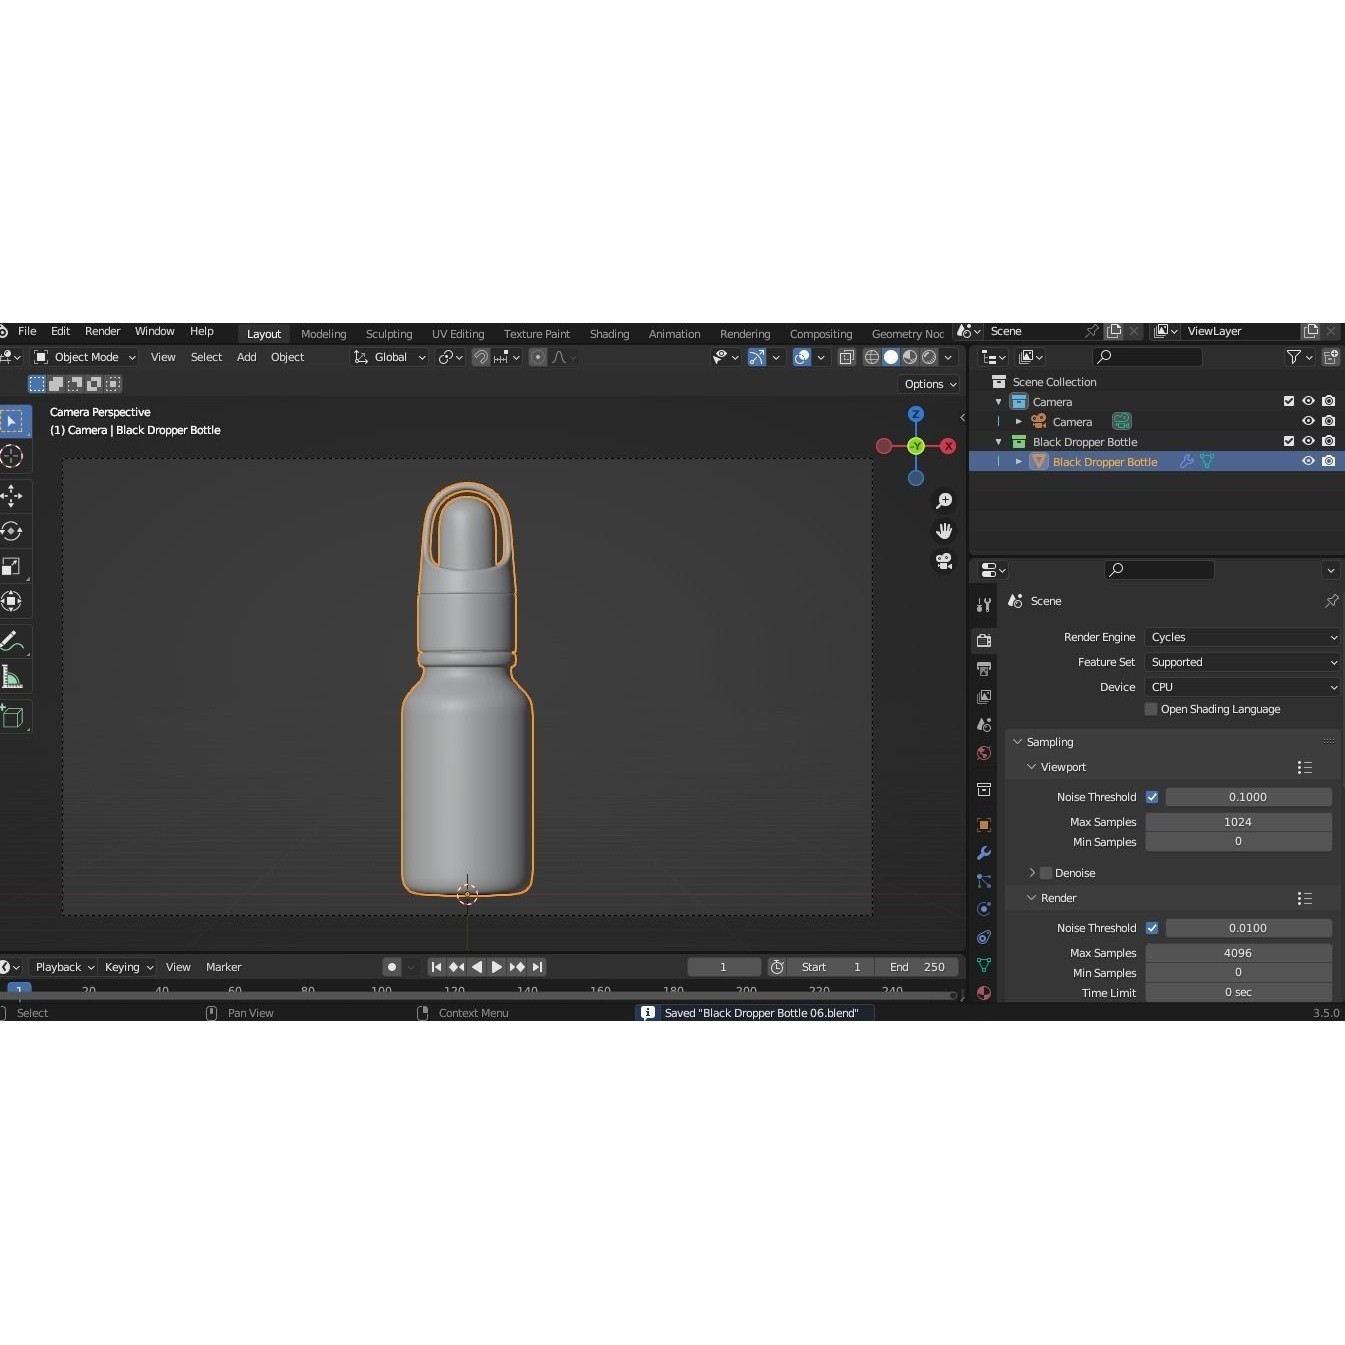
Task: Open the World properties tab
Action: click(983, 753)
